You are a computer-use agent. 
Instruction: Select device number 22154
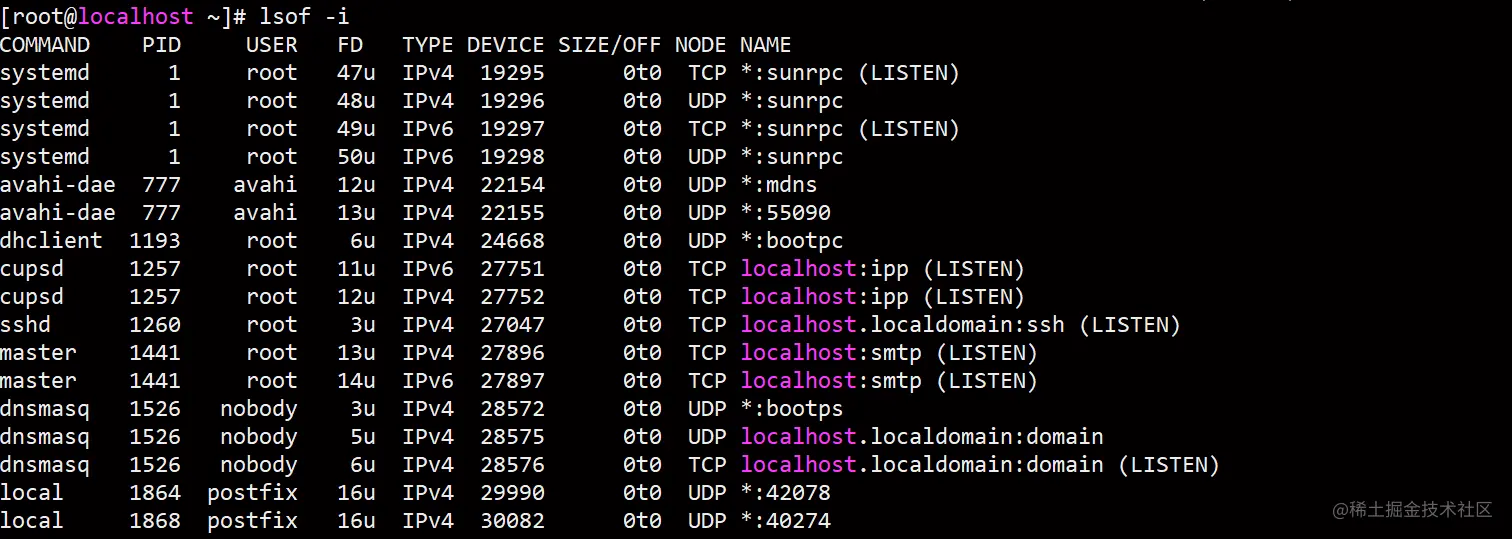point(512,185)
